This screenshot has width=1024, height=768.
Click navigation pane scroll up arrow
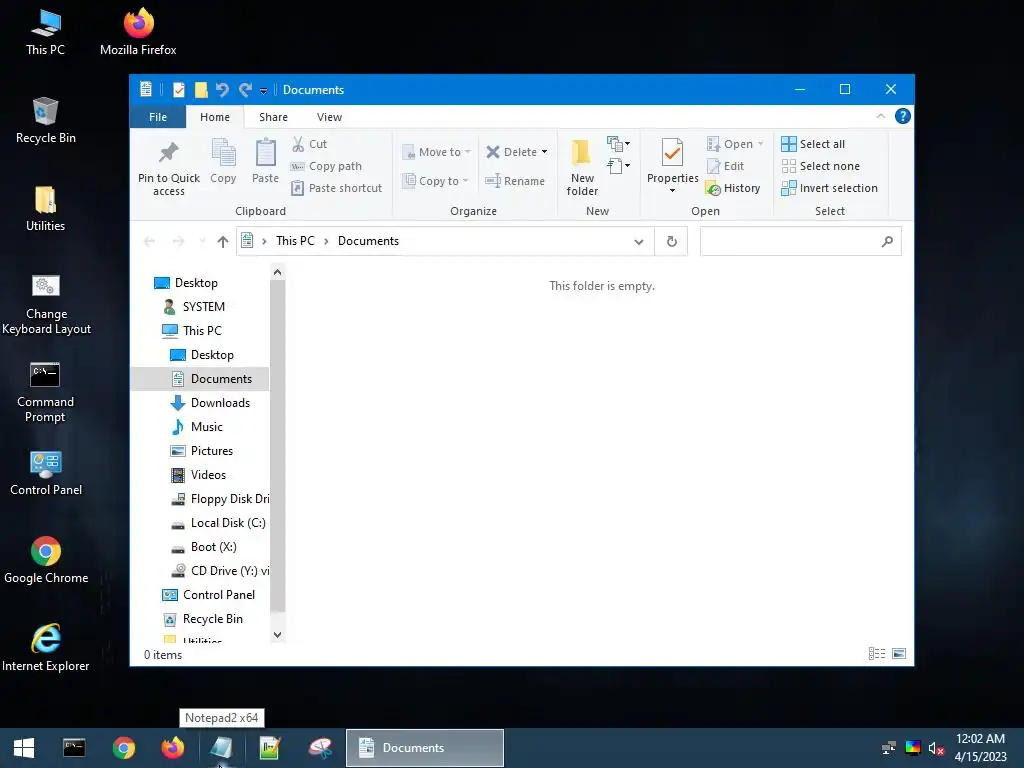(x=278, y=272)
